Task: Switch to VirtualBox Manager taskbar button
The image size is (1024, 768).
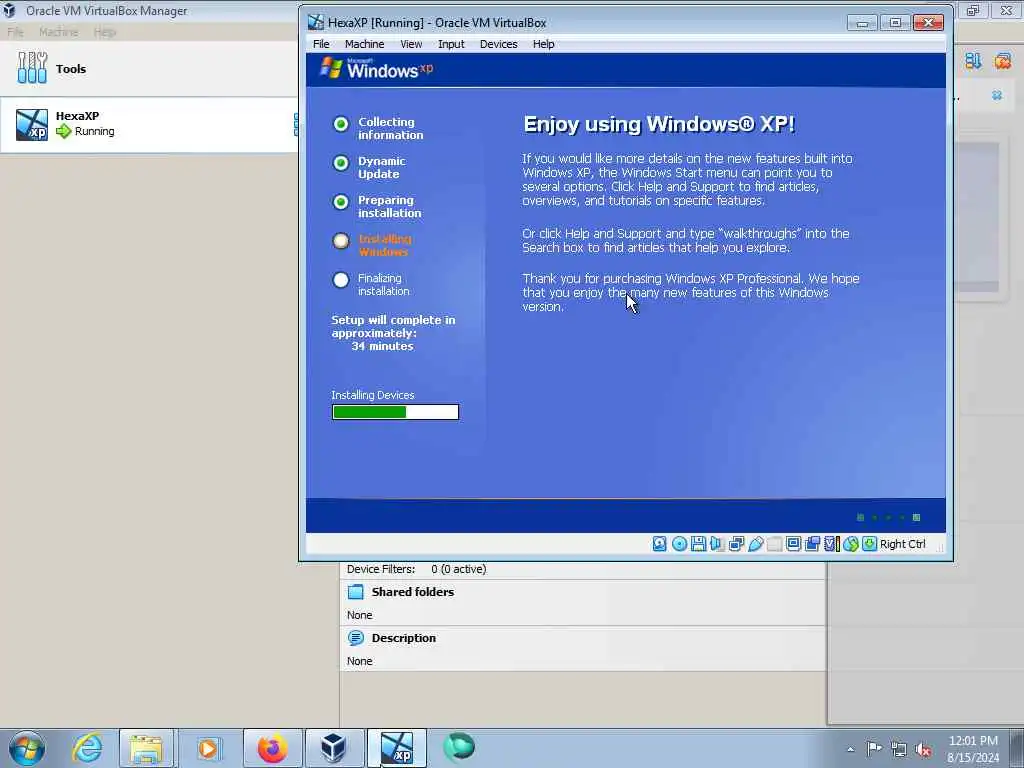Action: coord(334,748)
